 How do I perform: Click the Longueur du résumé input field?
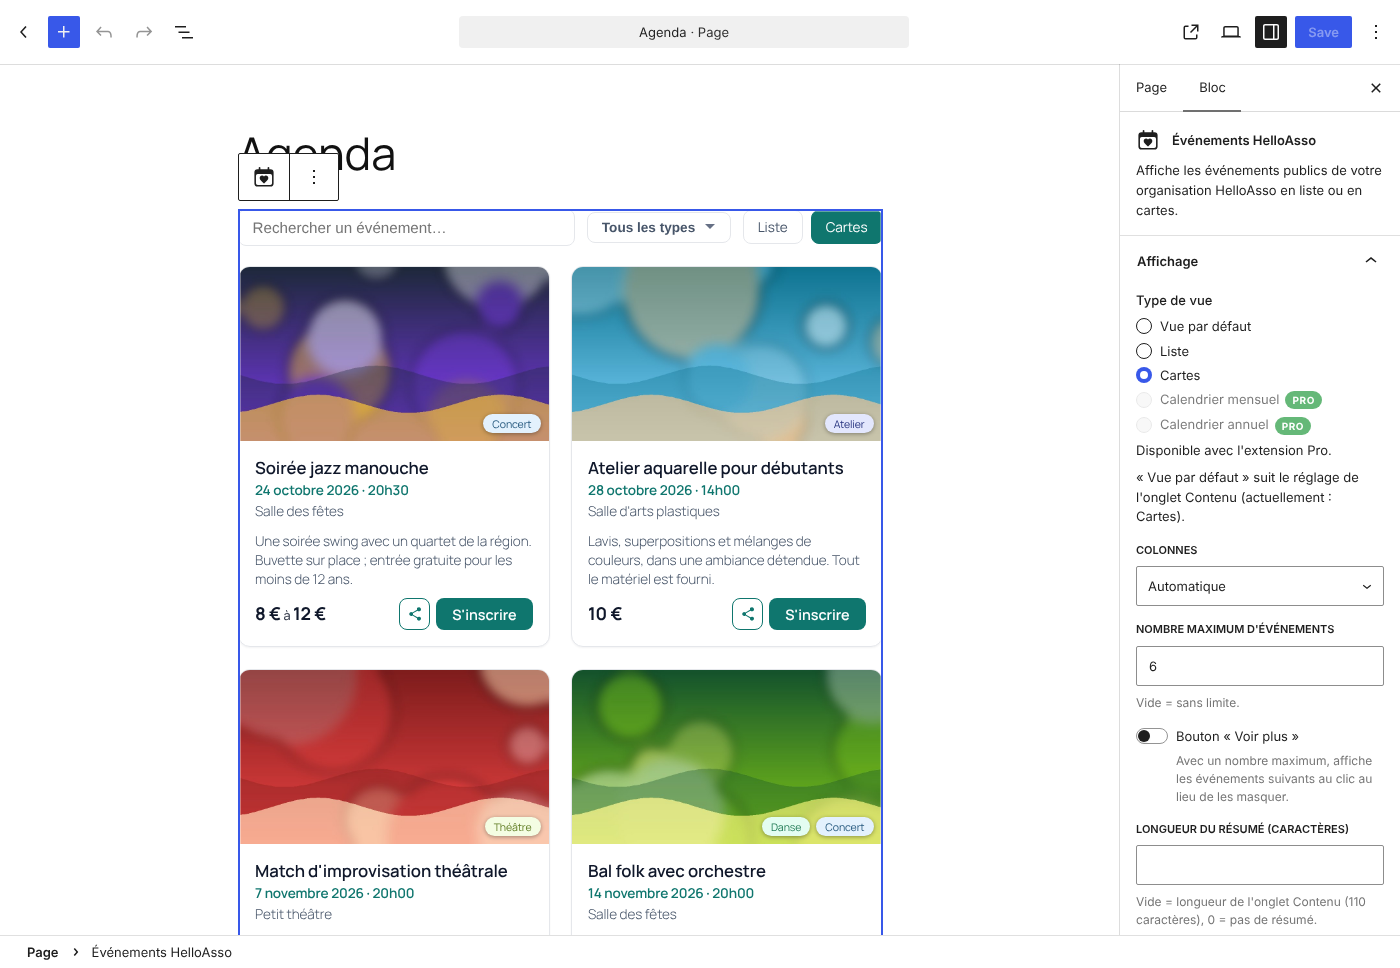click(x=1260, y=865)
